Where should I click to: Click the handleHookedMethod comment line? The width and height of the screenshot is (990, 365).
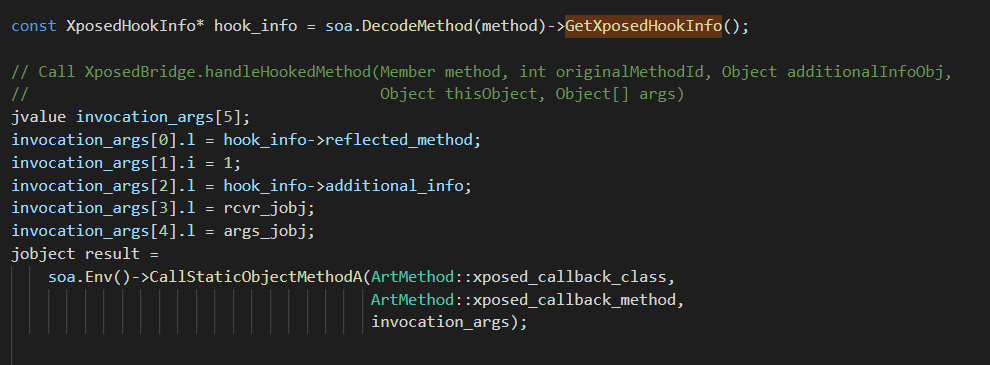pos(481,72)
